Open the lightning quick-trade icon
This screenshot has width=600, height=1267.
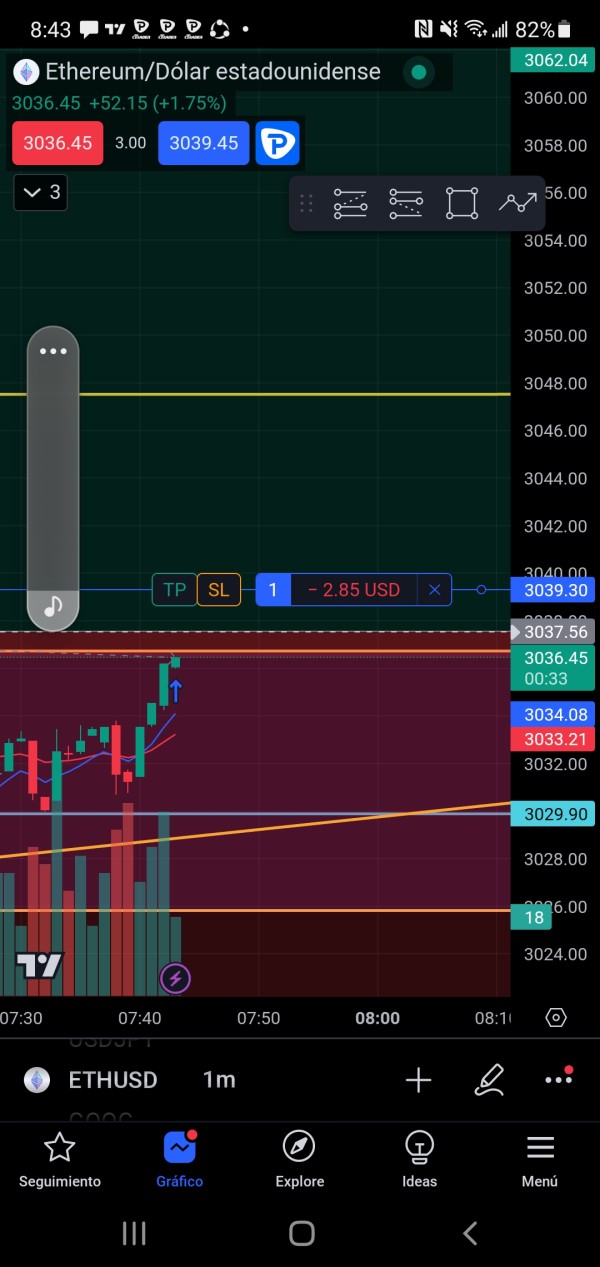coord(175,978)
